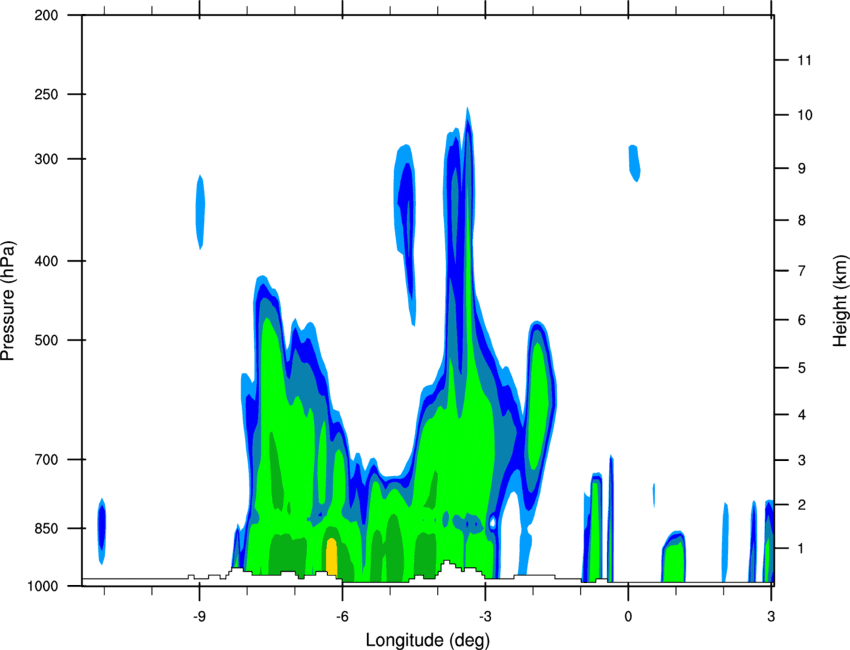Click the small blue blob near 850 hPa at left
The width and height of the screenshot is (850, 650).
(x=101, y=531)
